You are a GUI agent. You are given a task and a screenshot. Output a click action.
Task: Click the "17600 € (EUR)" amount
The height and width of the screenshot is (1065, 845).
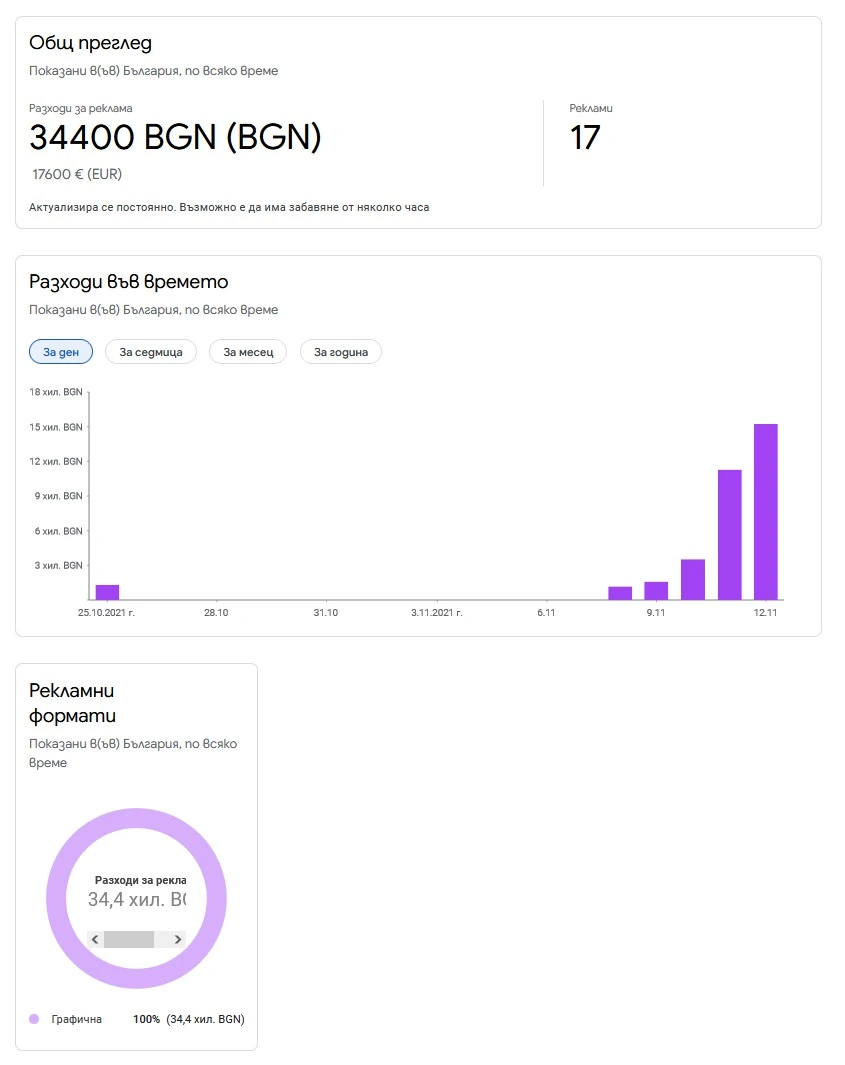[77, 174]
